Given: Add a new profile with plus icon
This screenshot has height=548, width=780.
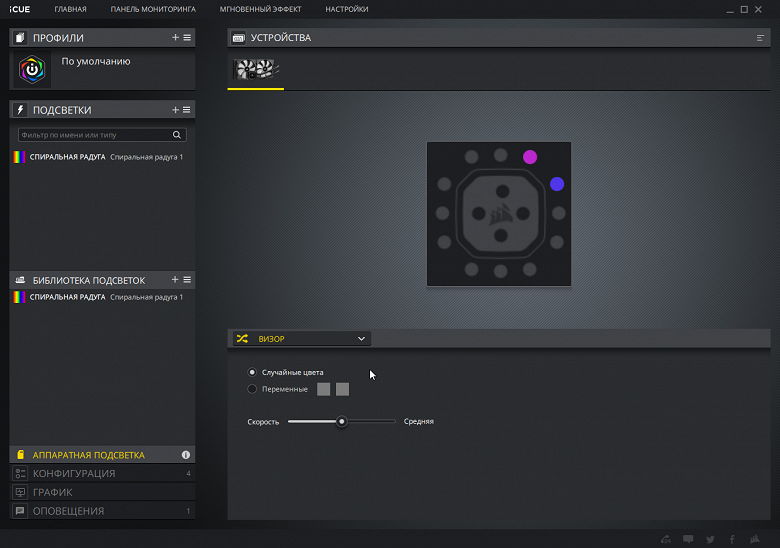Looking at the screenshot, I should (x=175, y=37).
